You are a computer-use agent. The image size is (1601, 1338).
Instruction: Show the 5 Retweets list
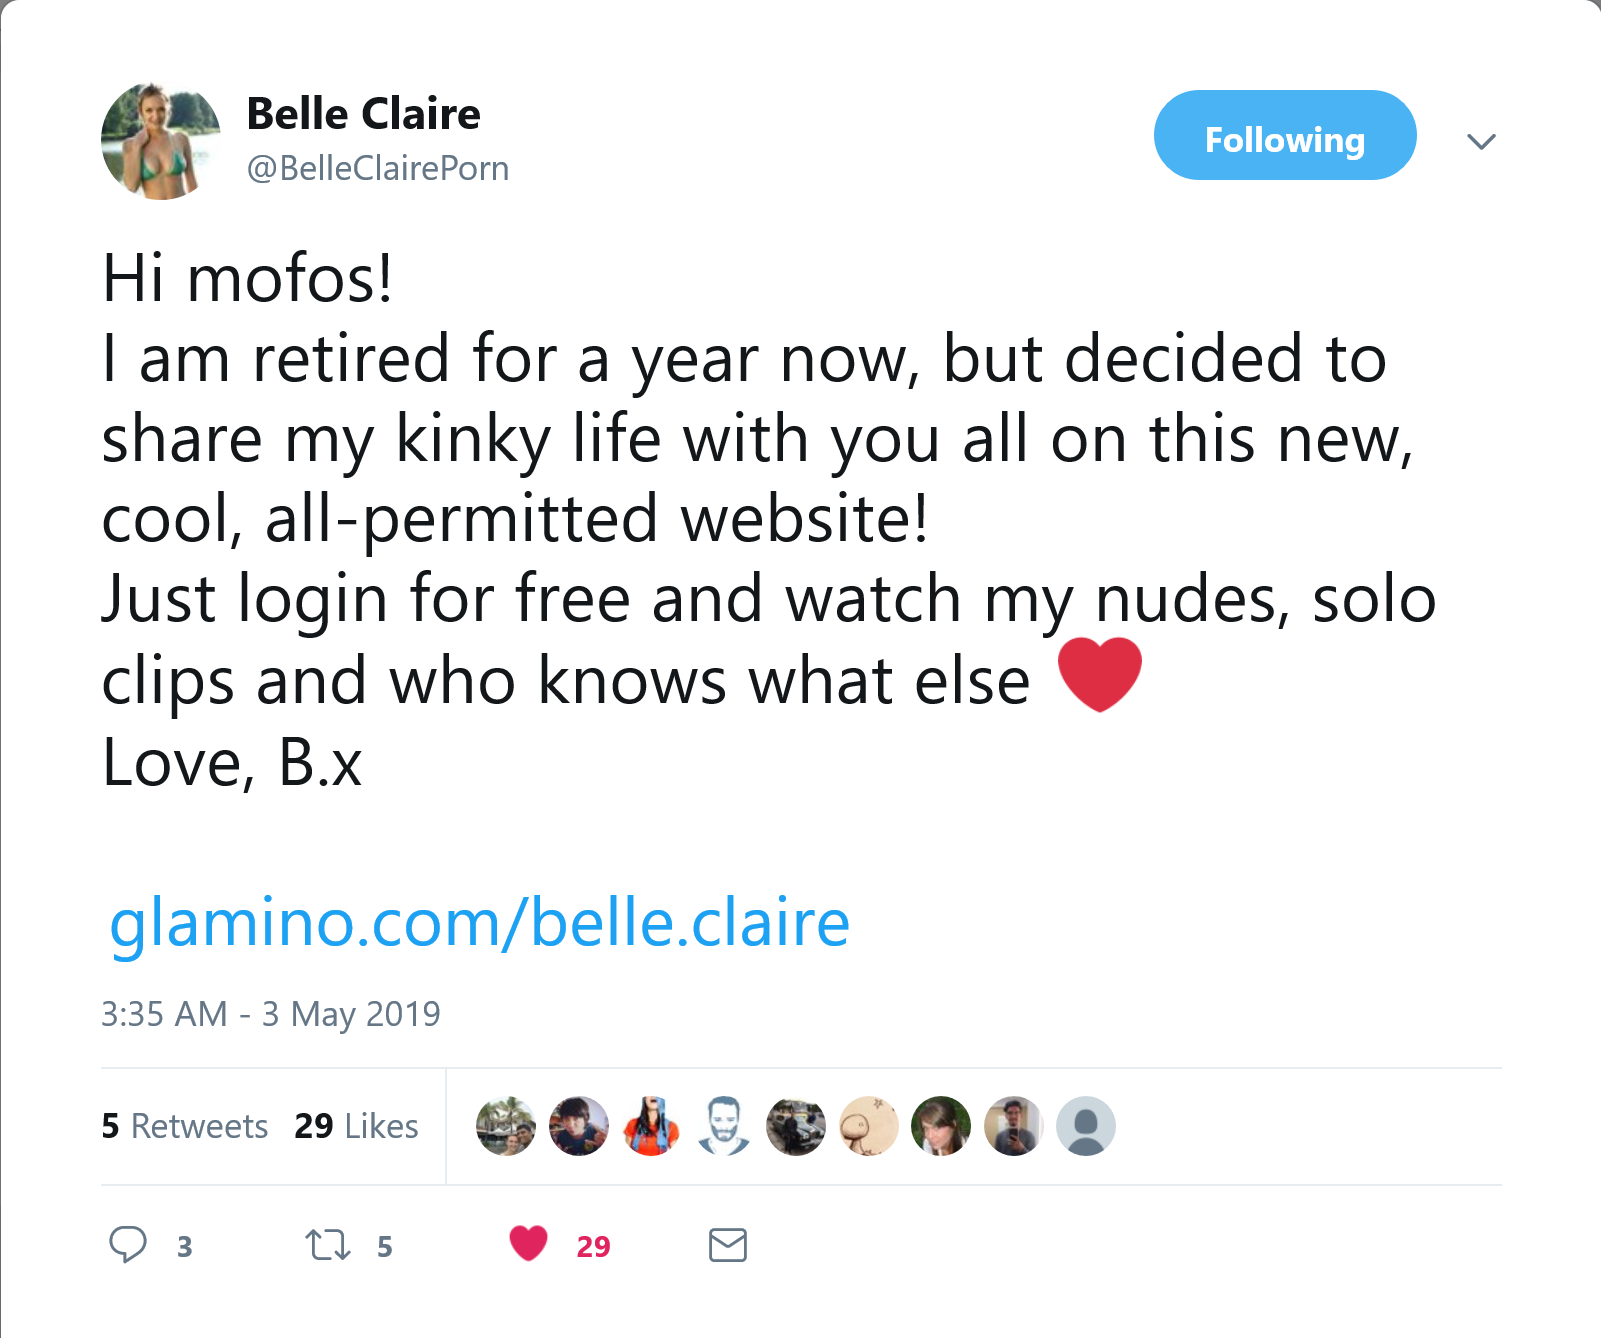[185, 1126]
